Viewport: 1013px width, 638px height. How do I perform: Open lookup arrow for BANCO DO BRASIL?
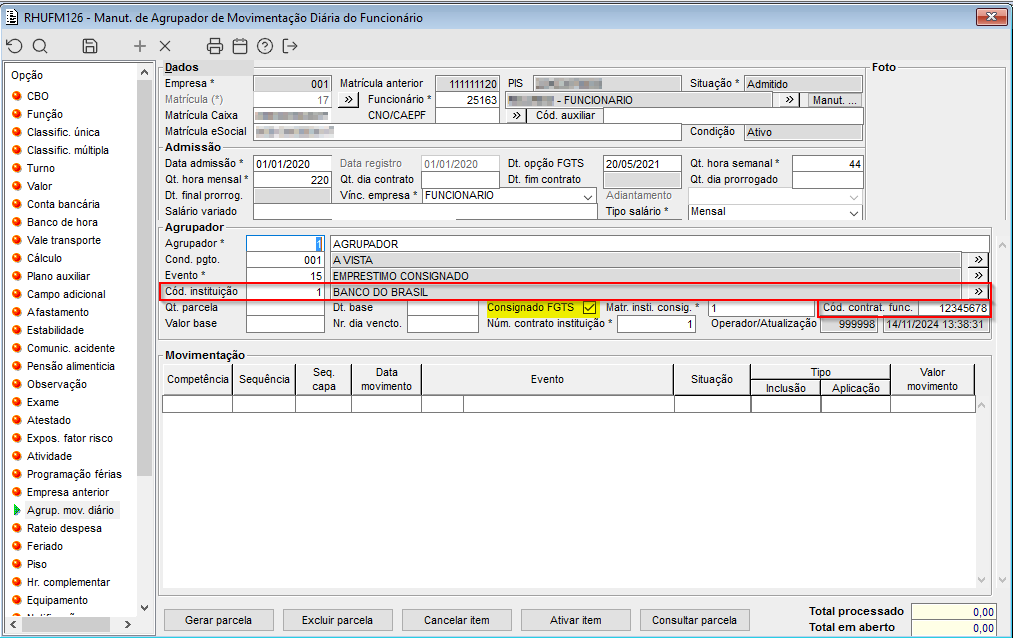click(x=978, y=292)
